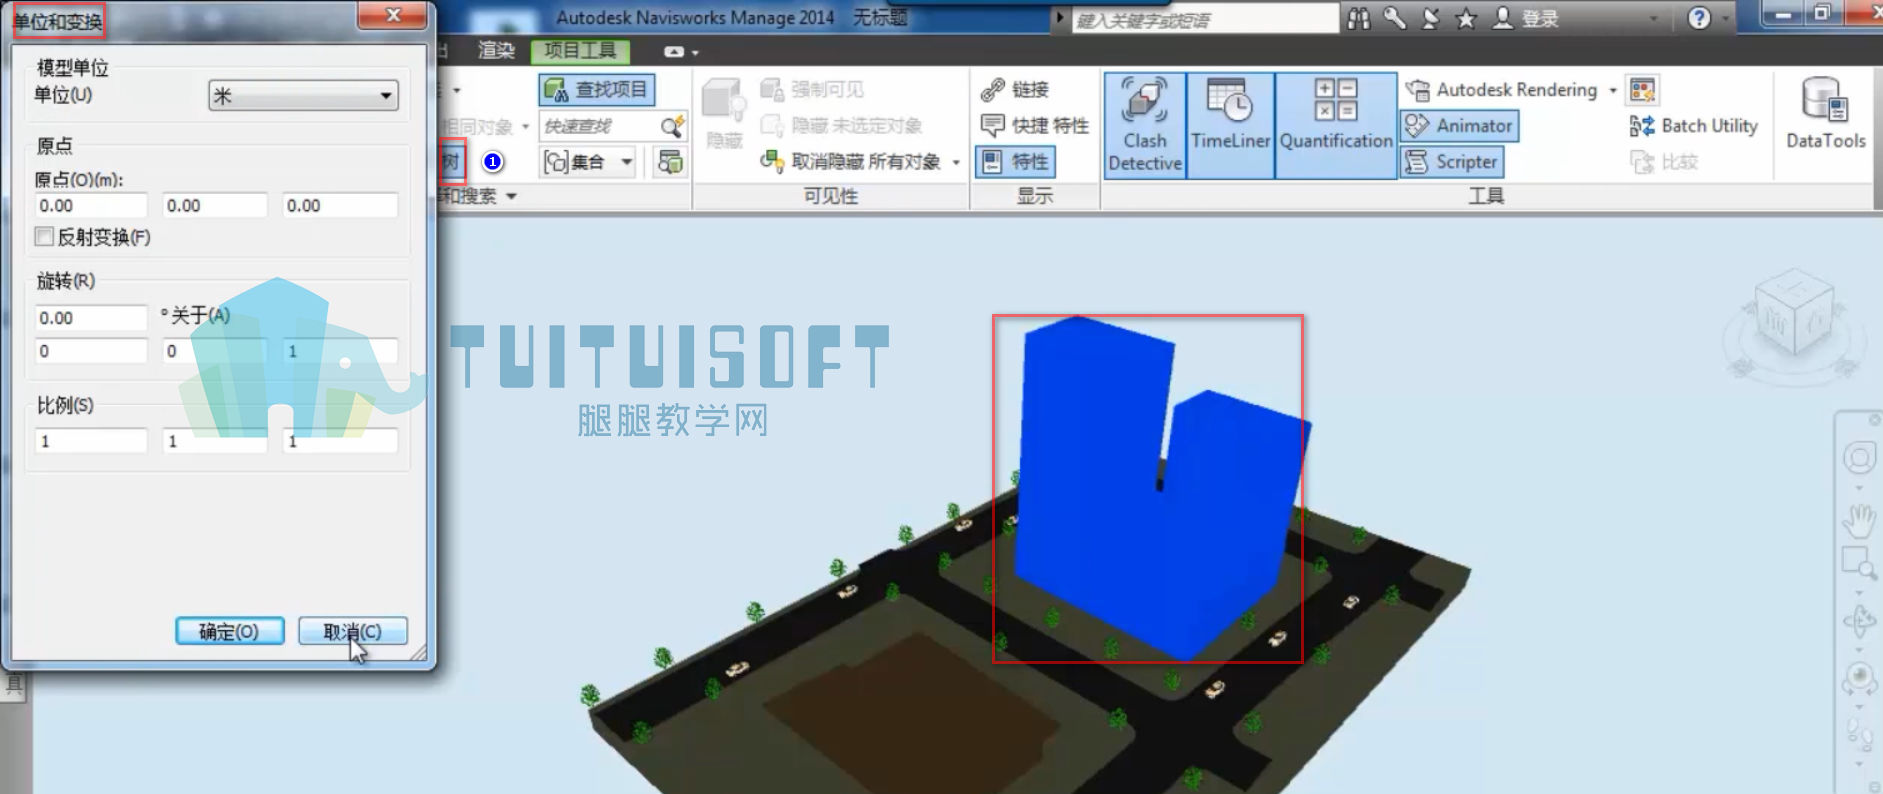
Task: Toggle the 特性 properties panel
Action: [x=1016, y=162]
